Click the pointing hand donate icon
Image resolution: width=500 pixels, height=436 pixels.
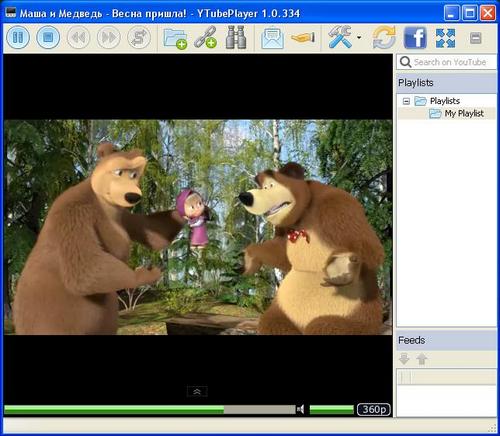(303, 37)
